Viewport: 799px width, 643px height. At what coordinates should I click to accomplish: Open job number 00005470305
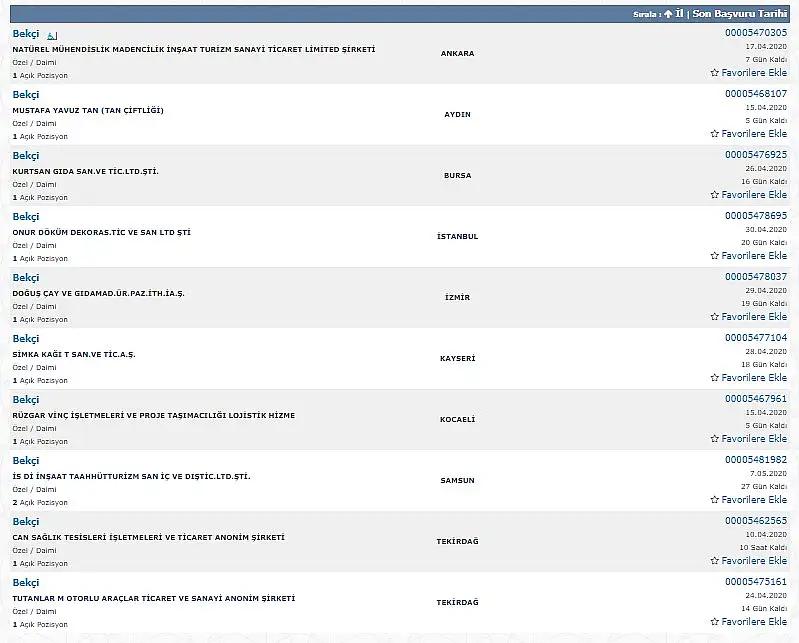pos(756,33)
